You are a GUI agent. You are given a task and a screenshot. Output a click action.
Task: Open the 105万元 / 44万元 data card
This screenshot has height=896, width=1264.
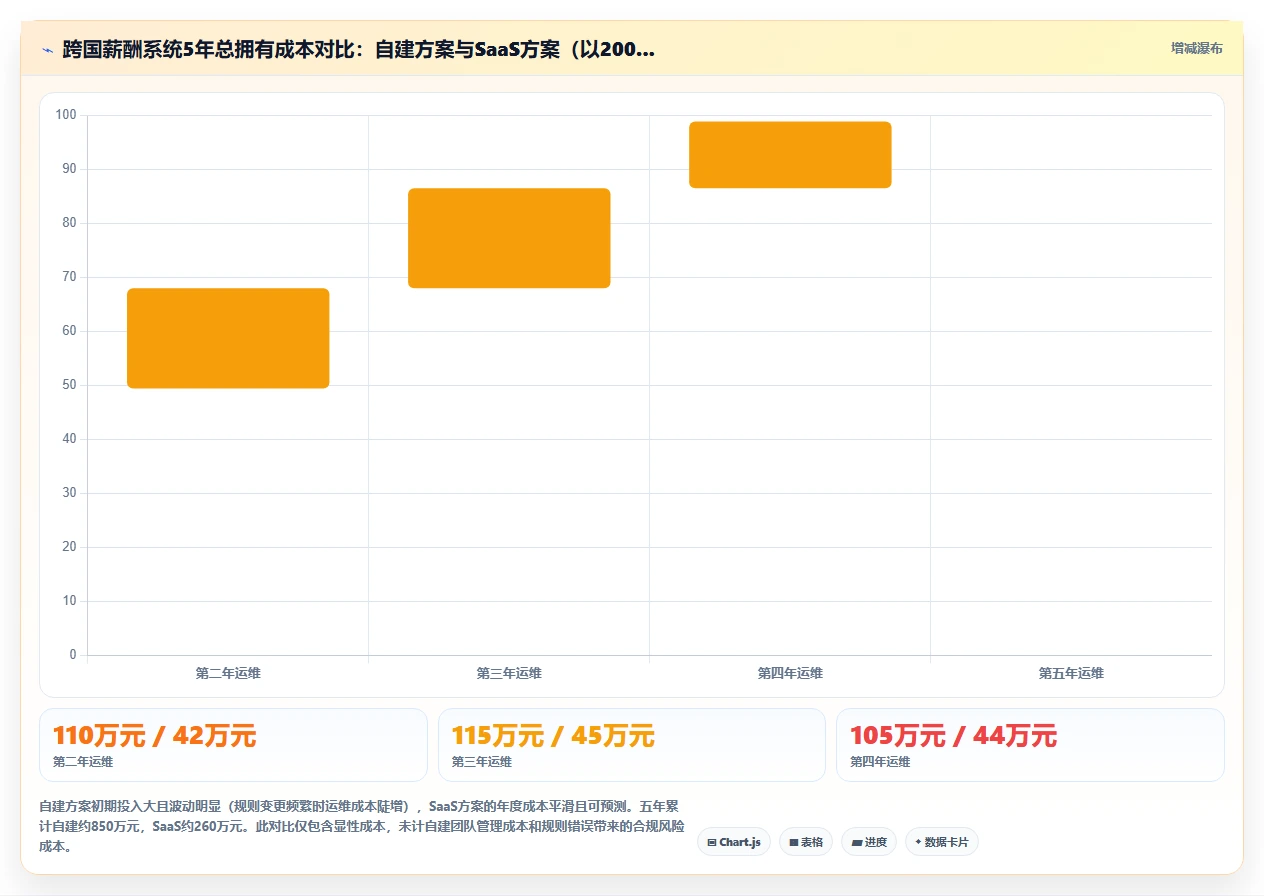tap(1030, 745)
